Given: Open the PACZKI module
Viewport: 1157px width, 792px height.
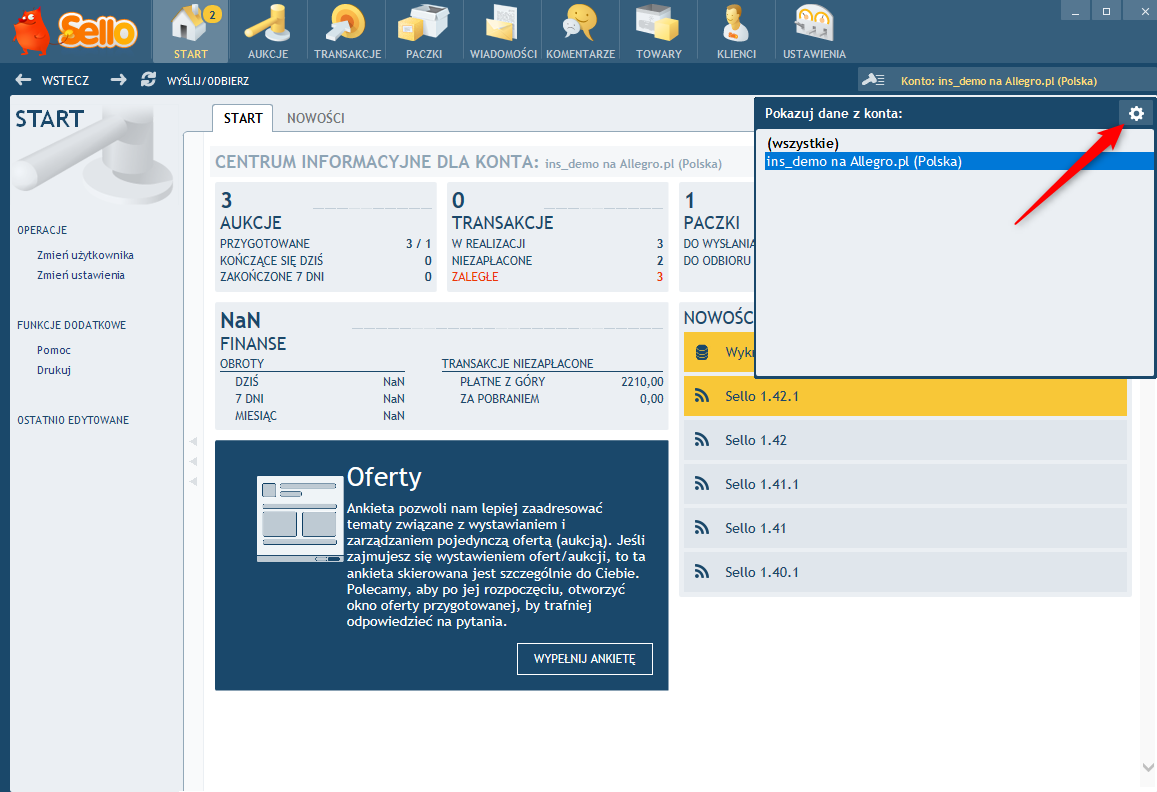Looking at the screenshot, I should point(424,32).
